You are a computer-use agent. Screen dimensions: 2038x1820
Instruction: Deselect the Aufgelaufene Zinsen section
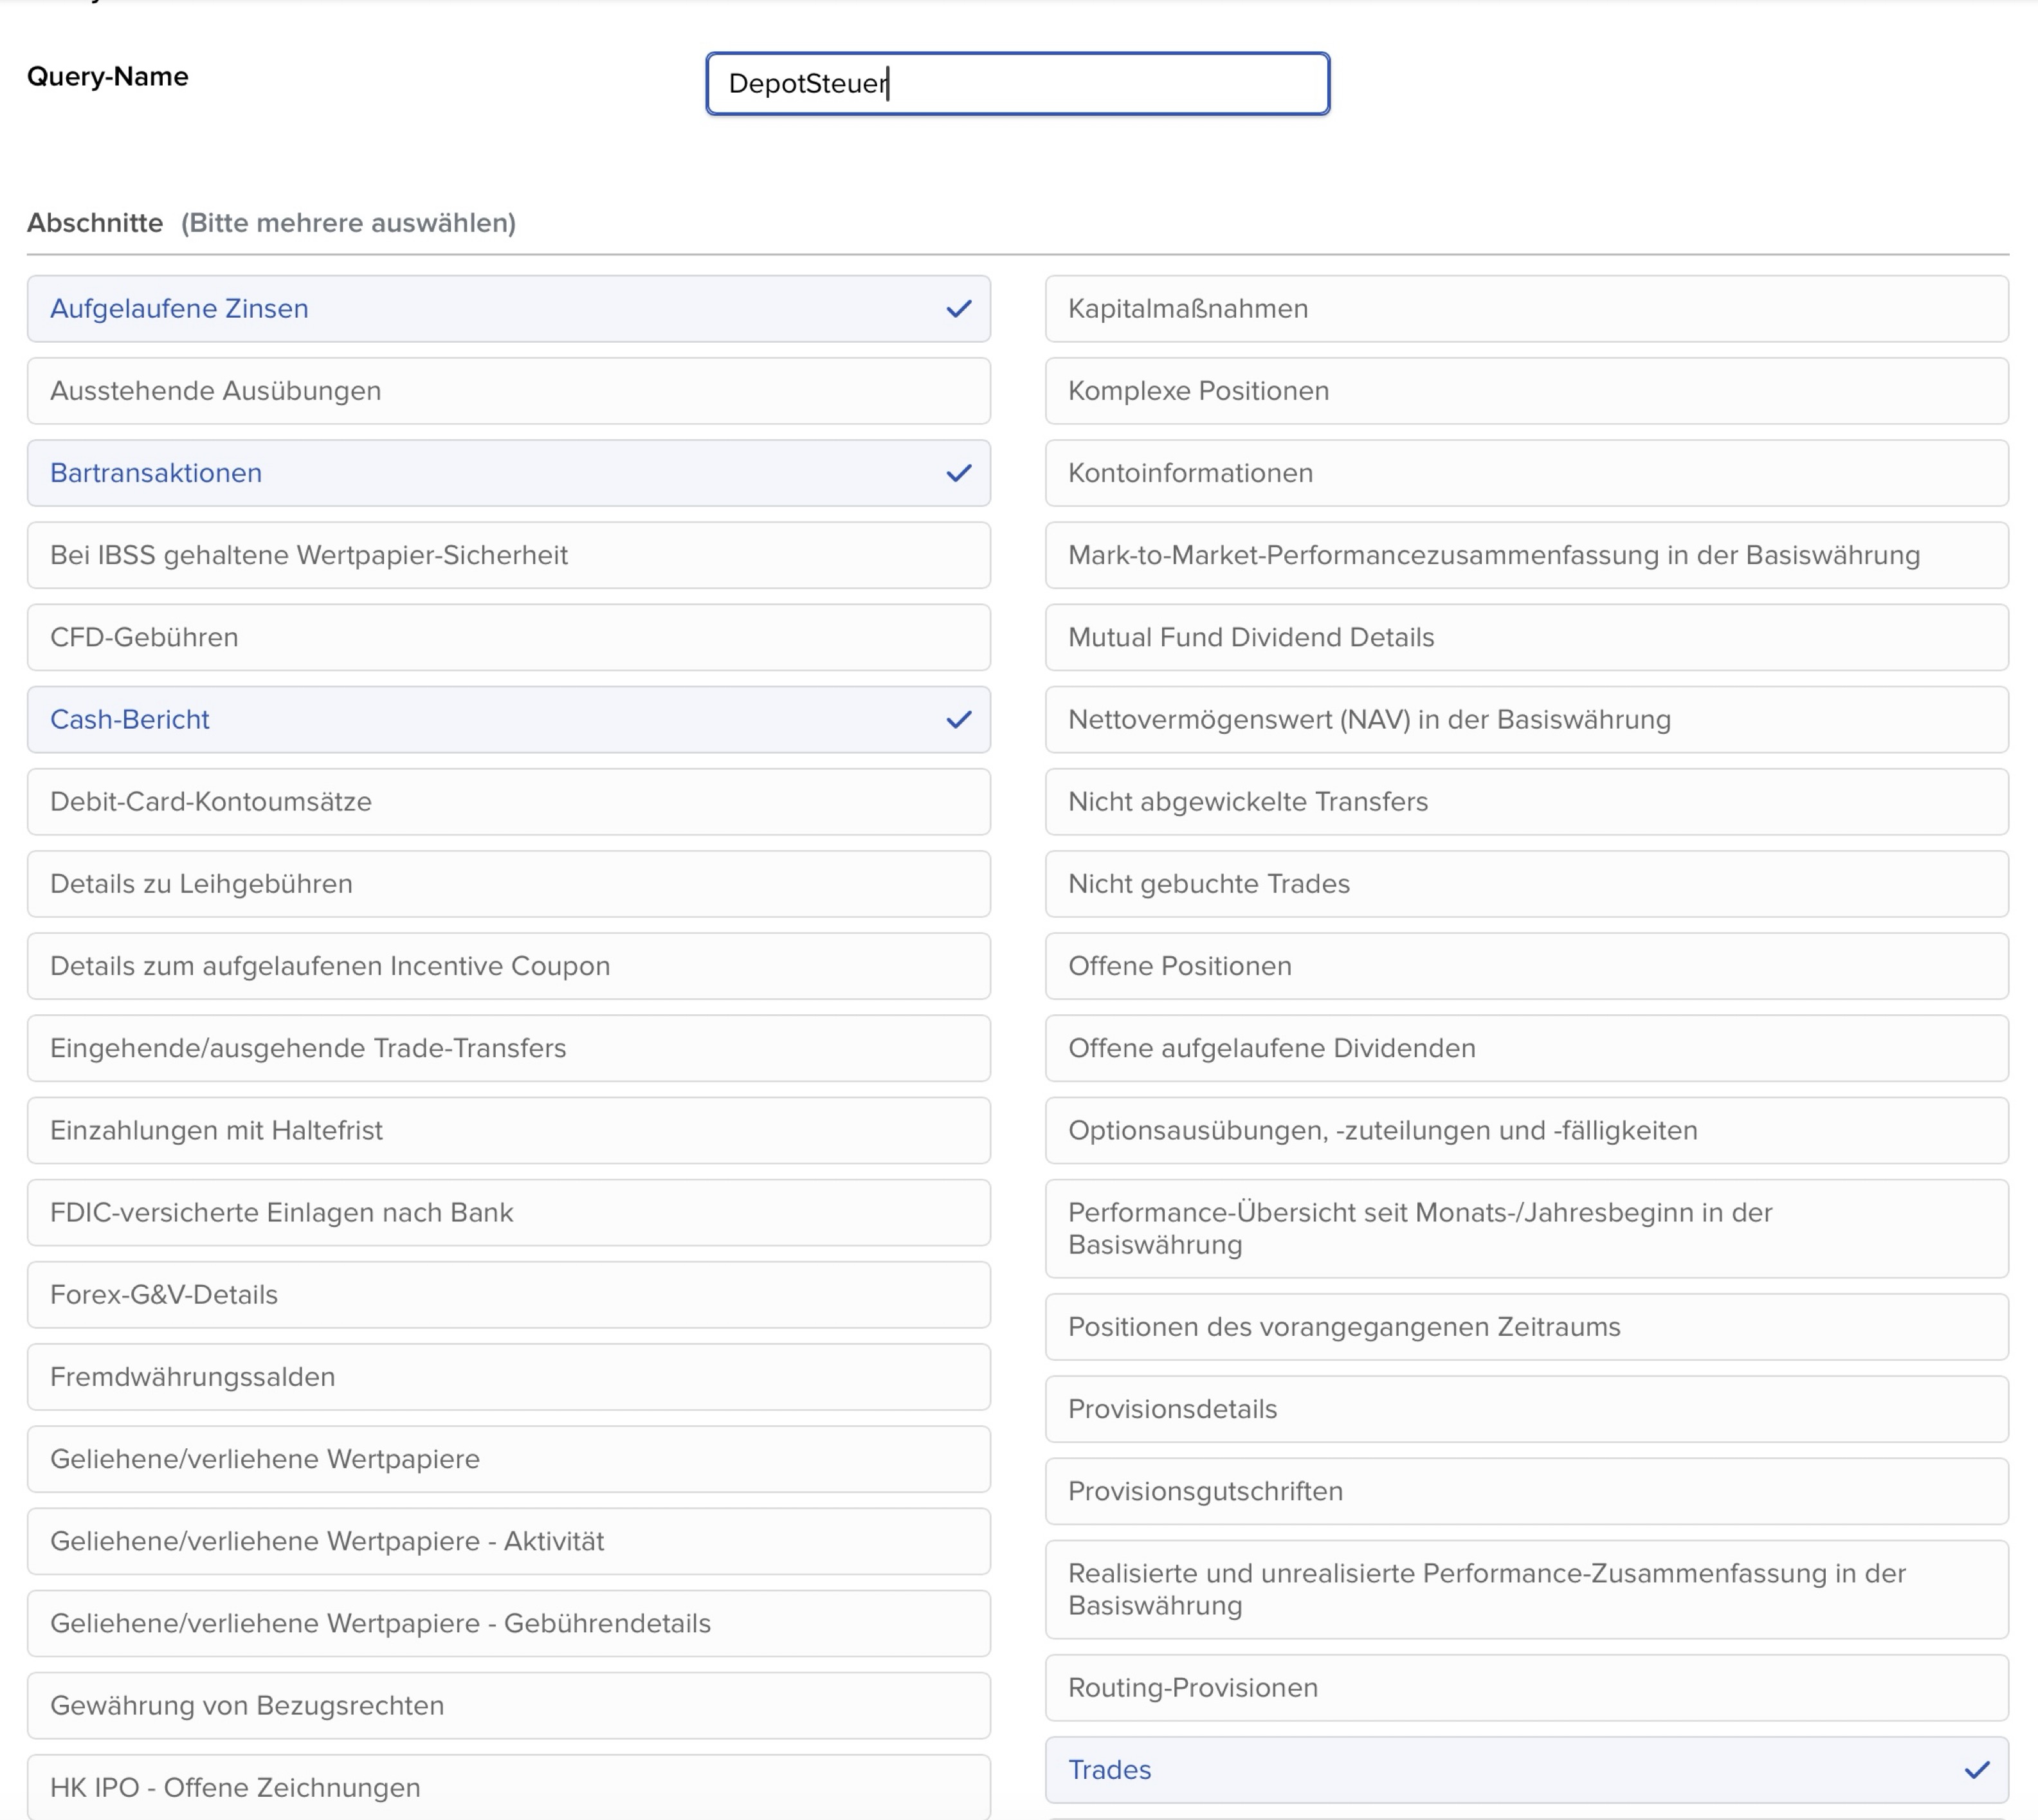[x=508, y=309]
